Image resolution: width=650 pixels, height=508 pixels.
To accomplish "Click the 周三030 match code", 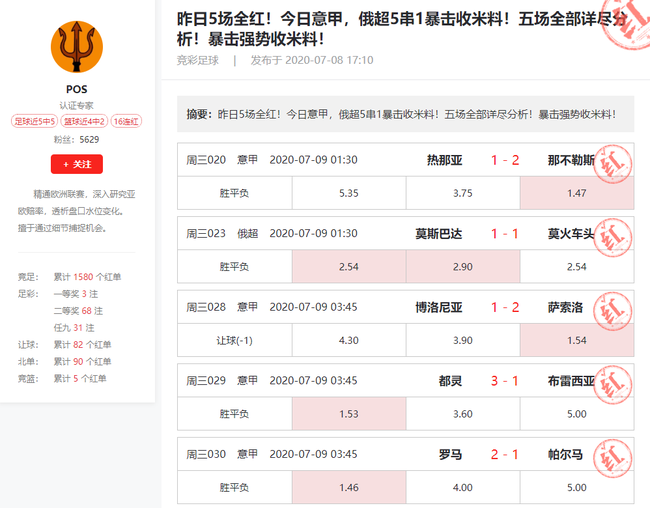I will point(206,455).
